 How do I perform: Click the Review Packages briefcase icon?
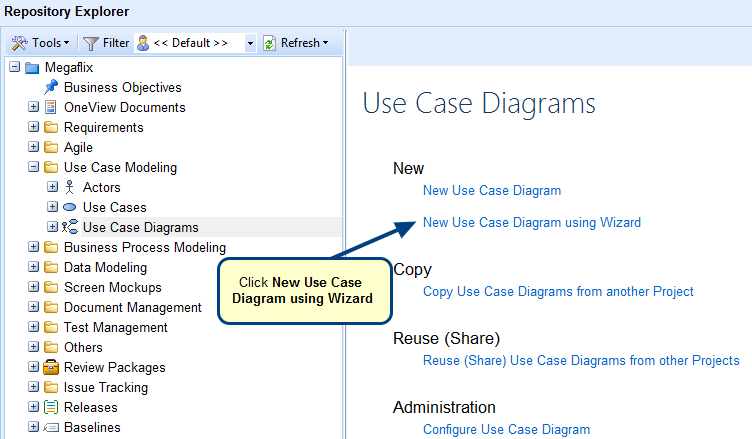[x=51, y=367]
